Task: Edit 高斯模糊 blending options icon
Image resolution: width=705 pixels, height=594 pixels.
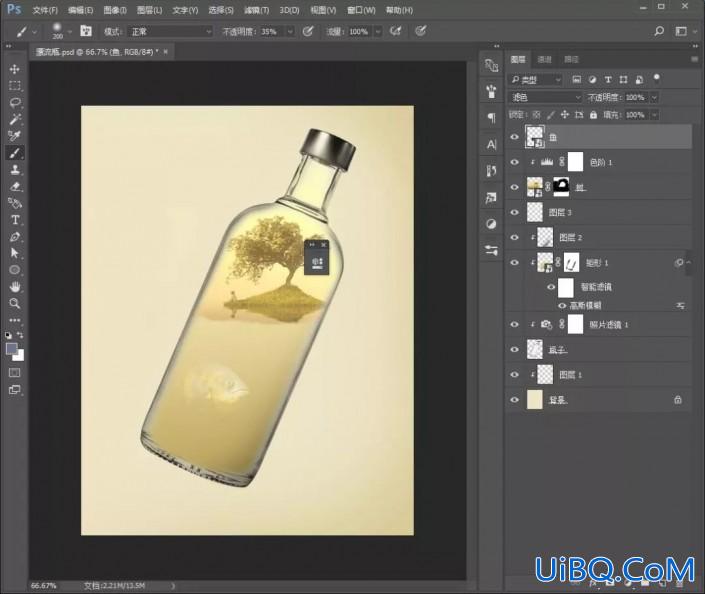Action: (x=681, y=306)
